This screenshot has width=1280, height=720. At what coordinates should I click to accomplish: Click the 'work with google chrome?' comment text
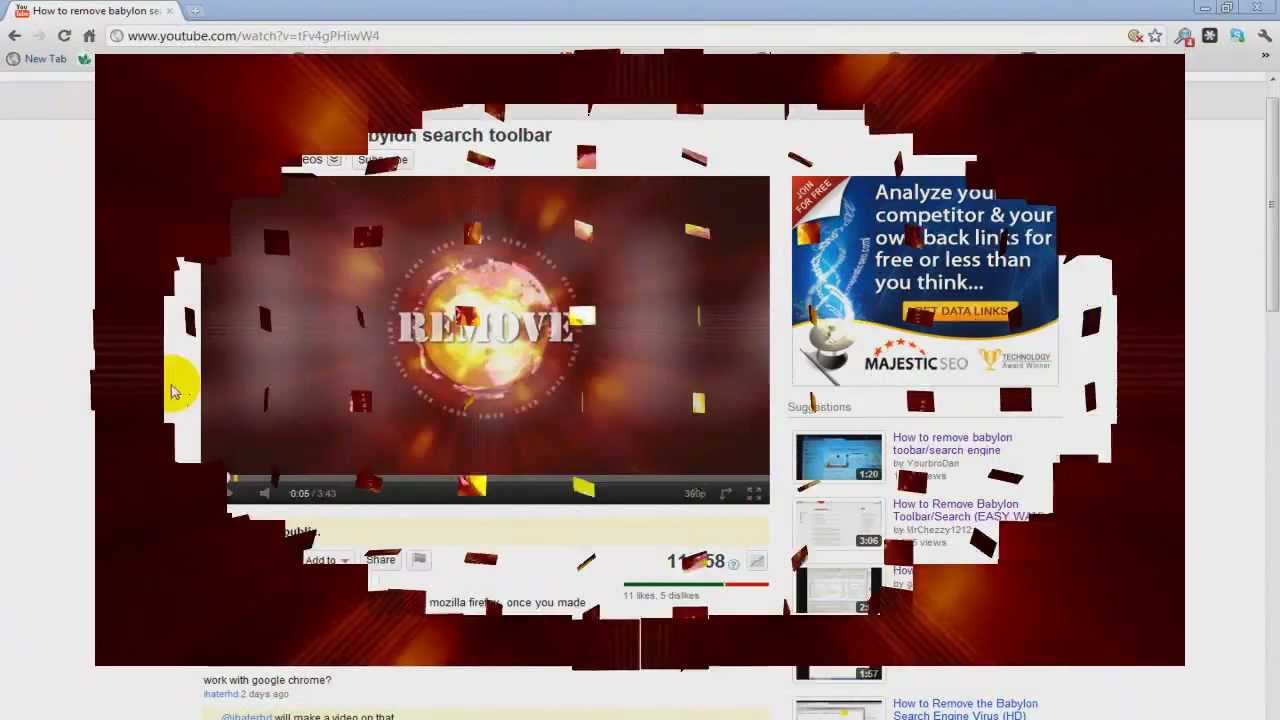coord(267,680)
